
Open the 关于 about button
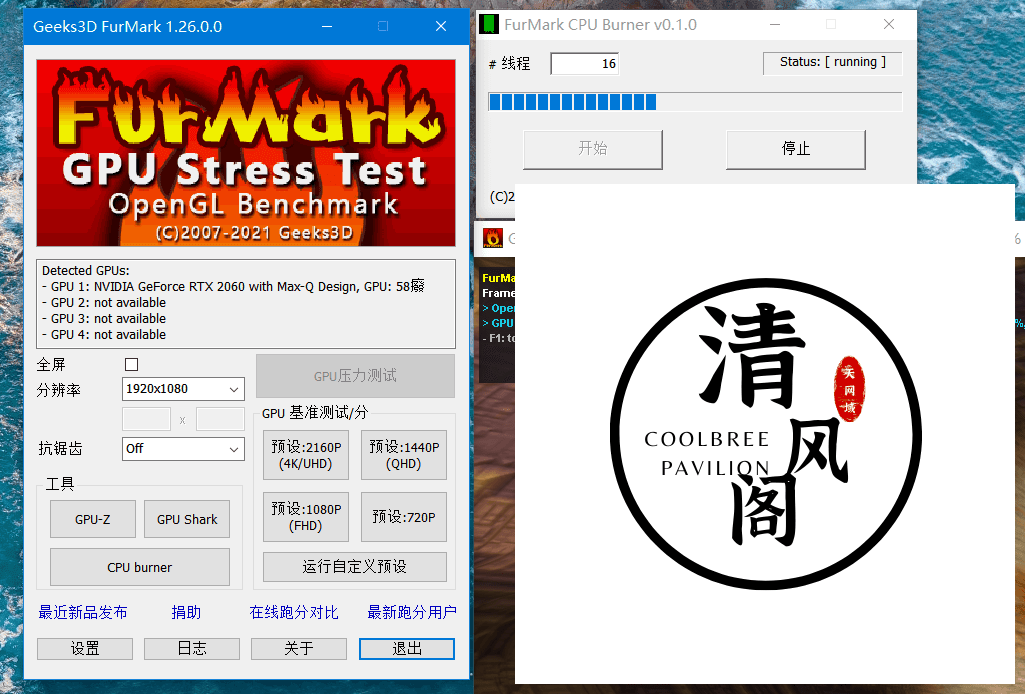tap(299, 648)
